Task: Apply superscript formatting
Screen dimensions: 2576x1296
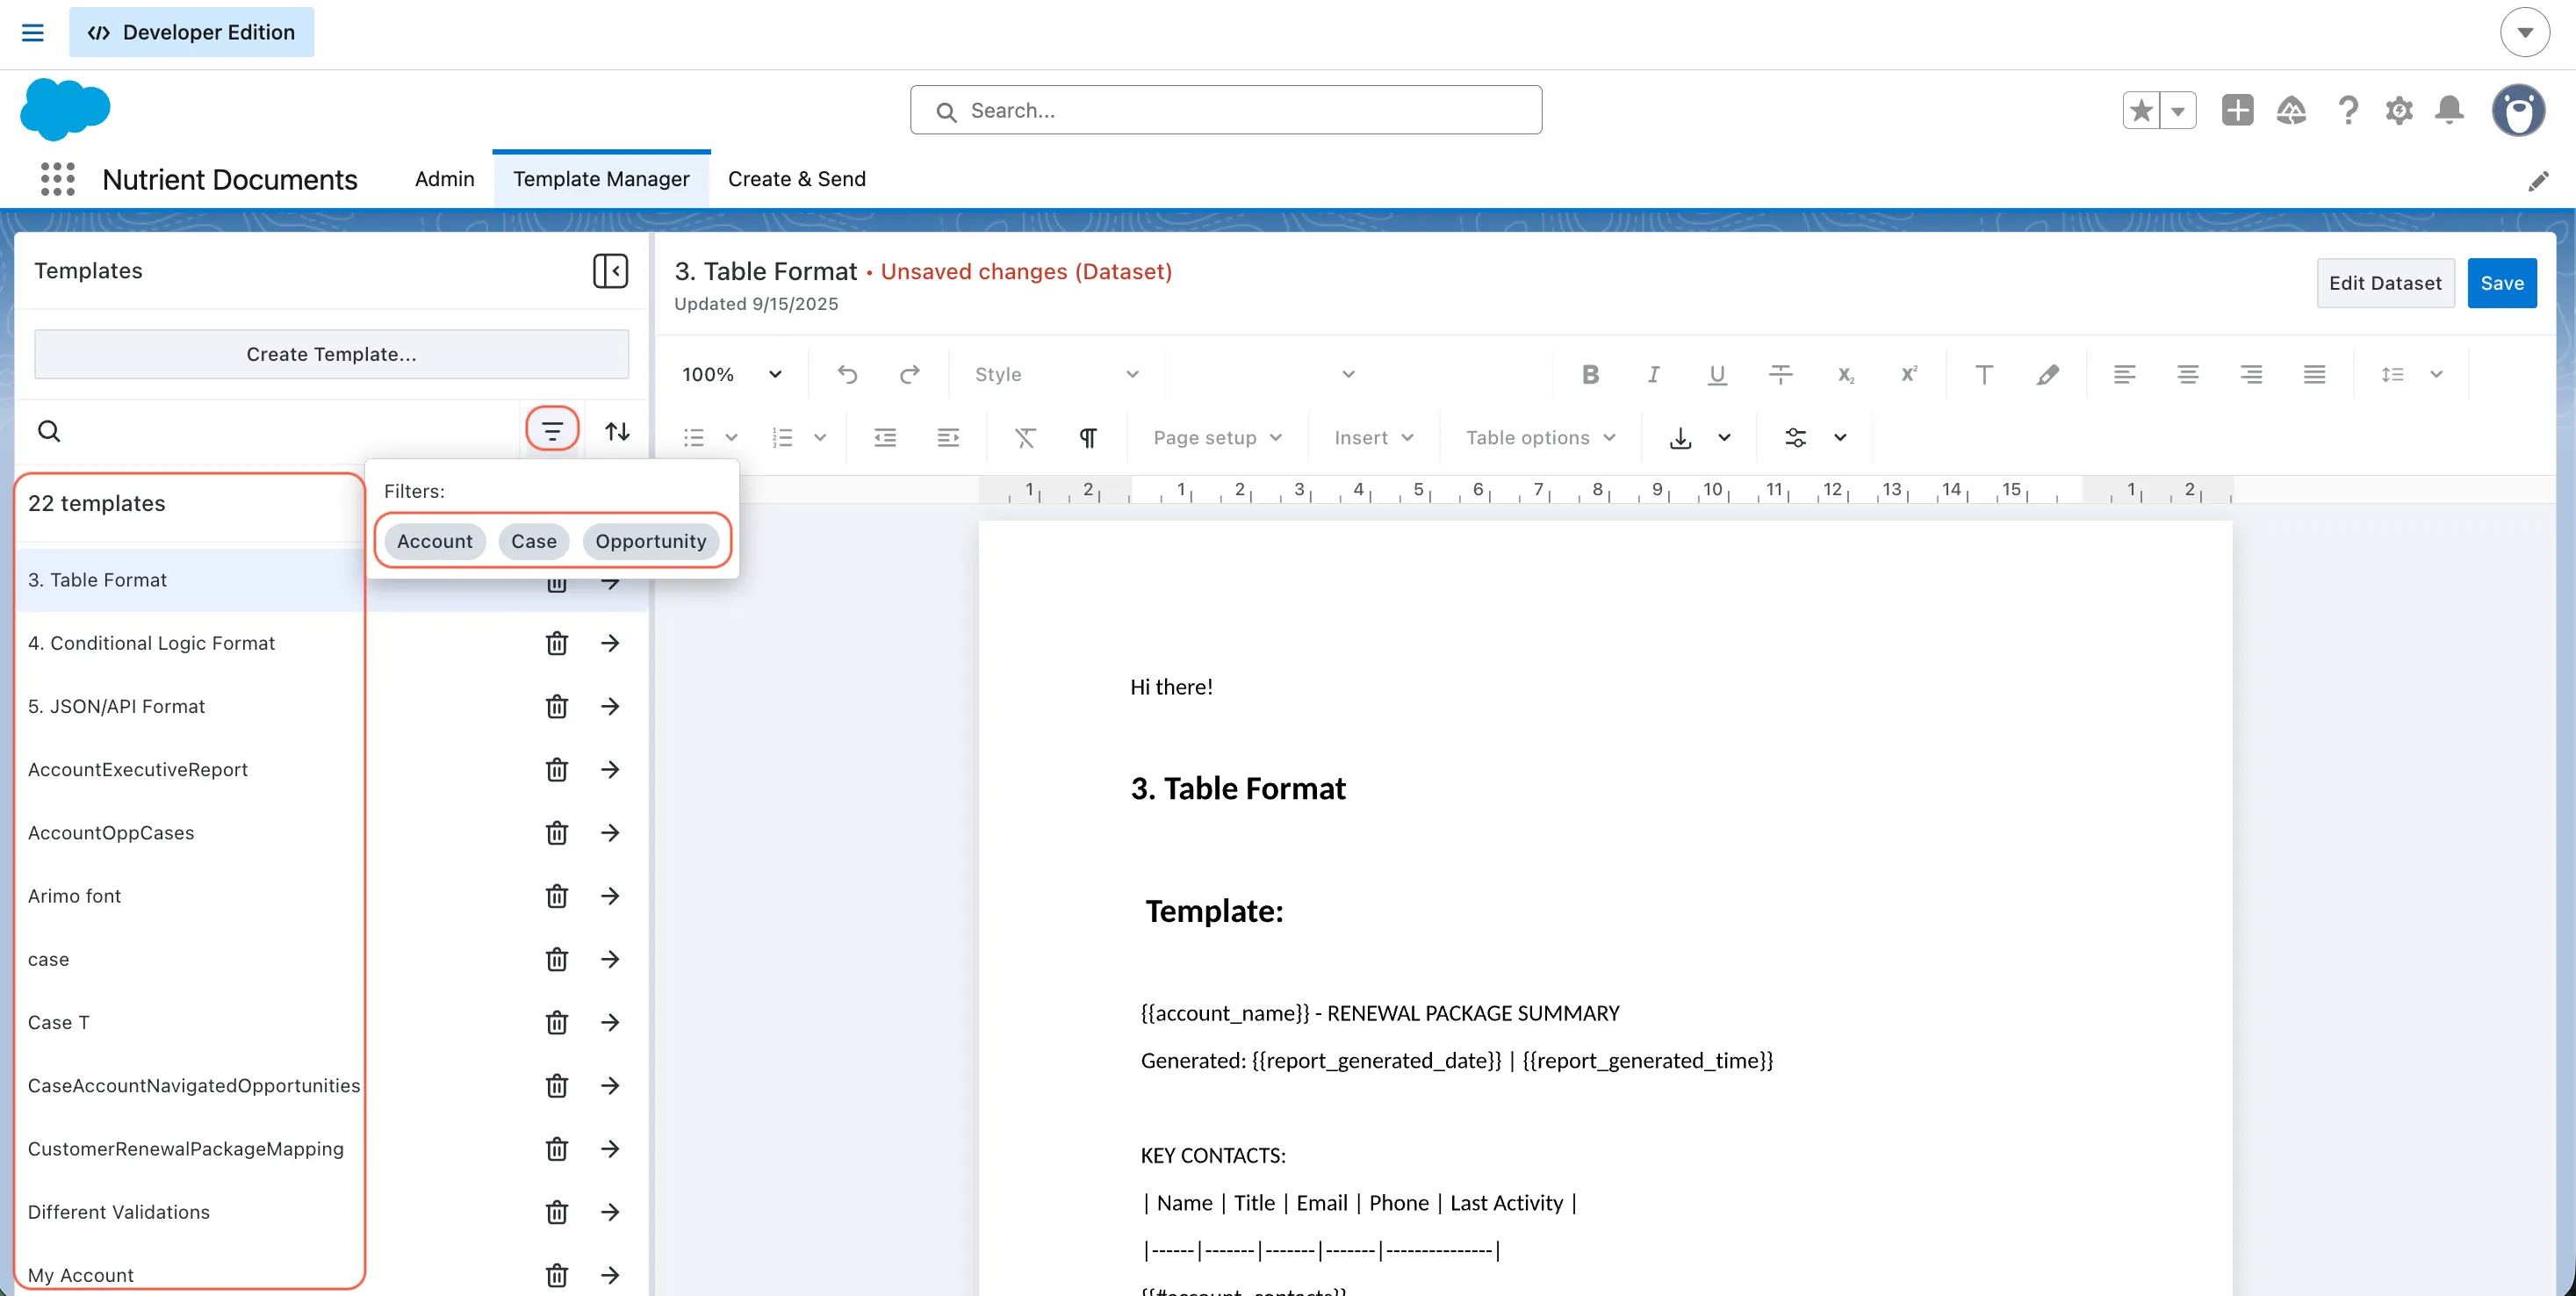Action: click(x=1908, y=374)
